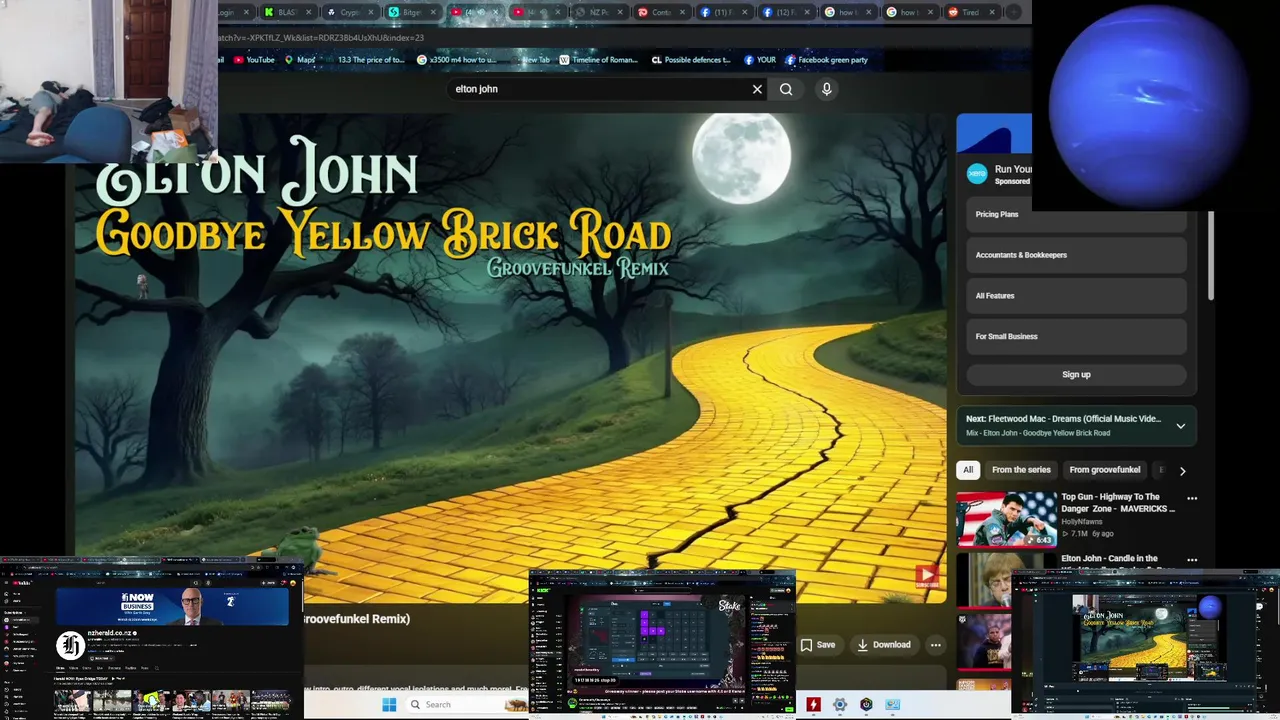Click the browser address bar URL
The image size is (1280, 720).
320,38
